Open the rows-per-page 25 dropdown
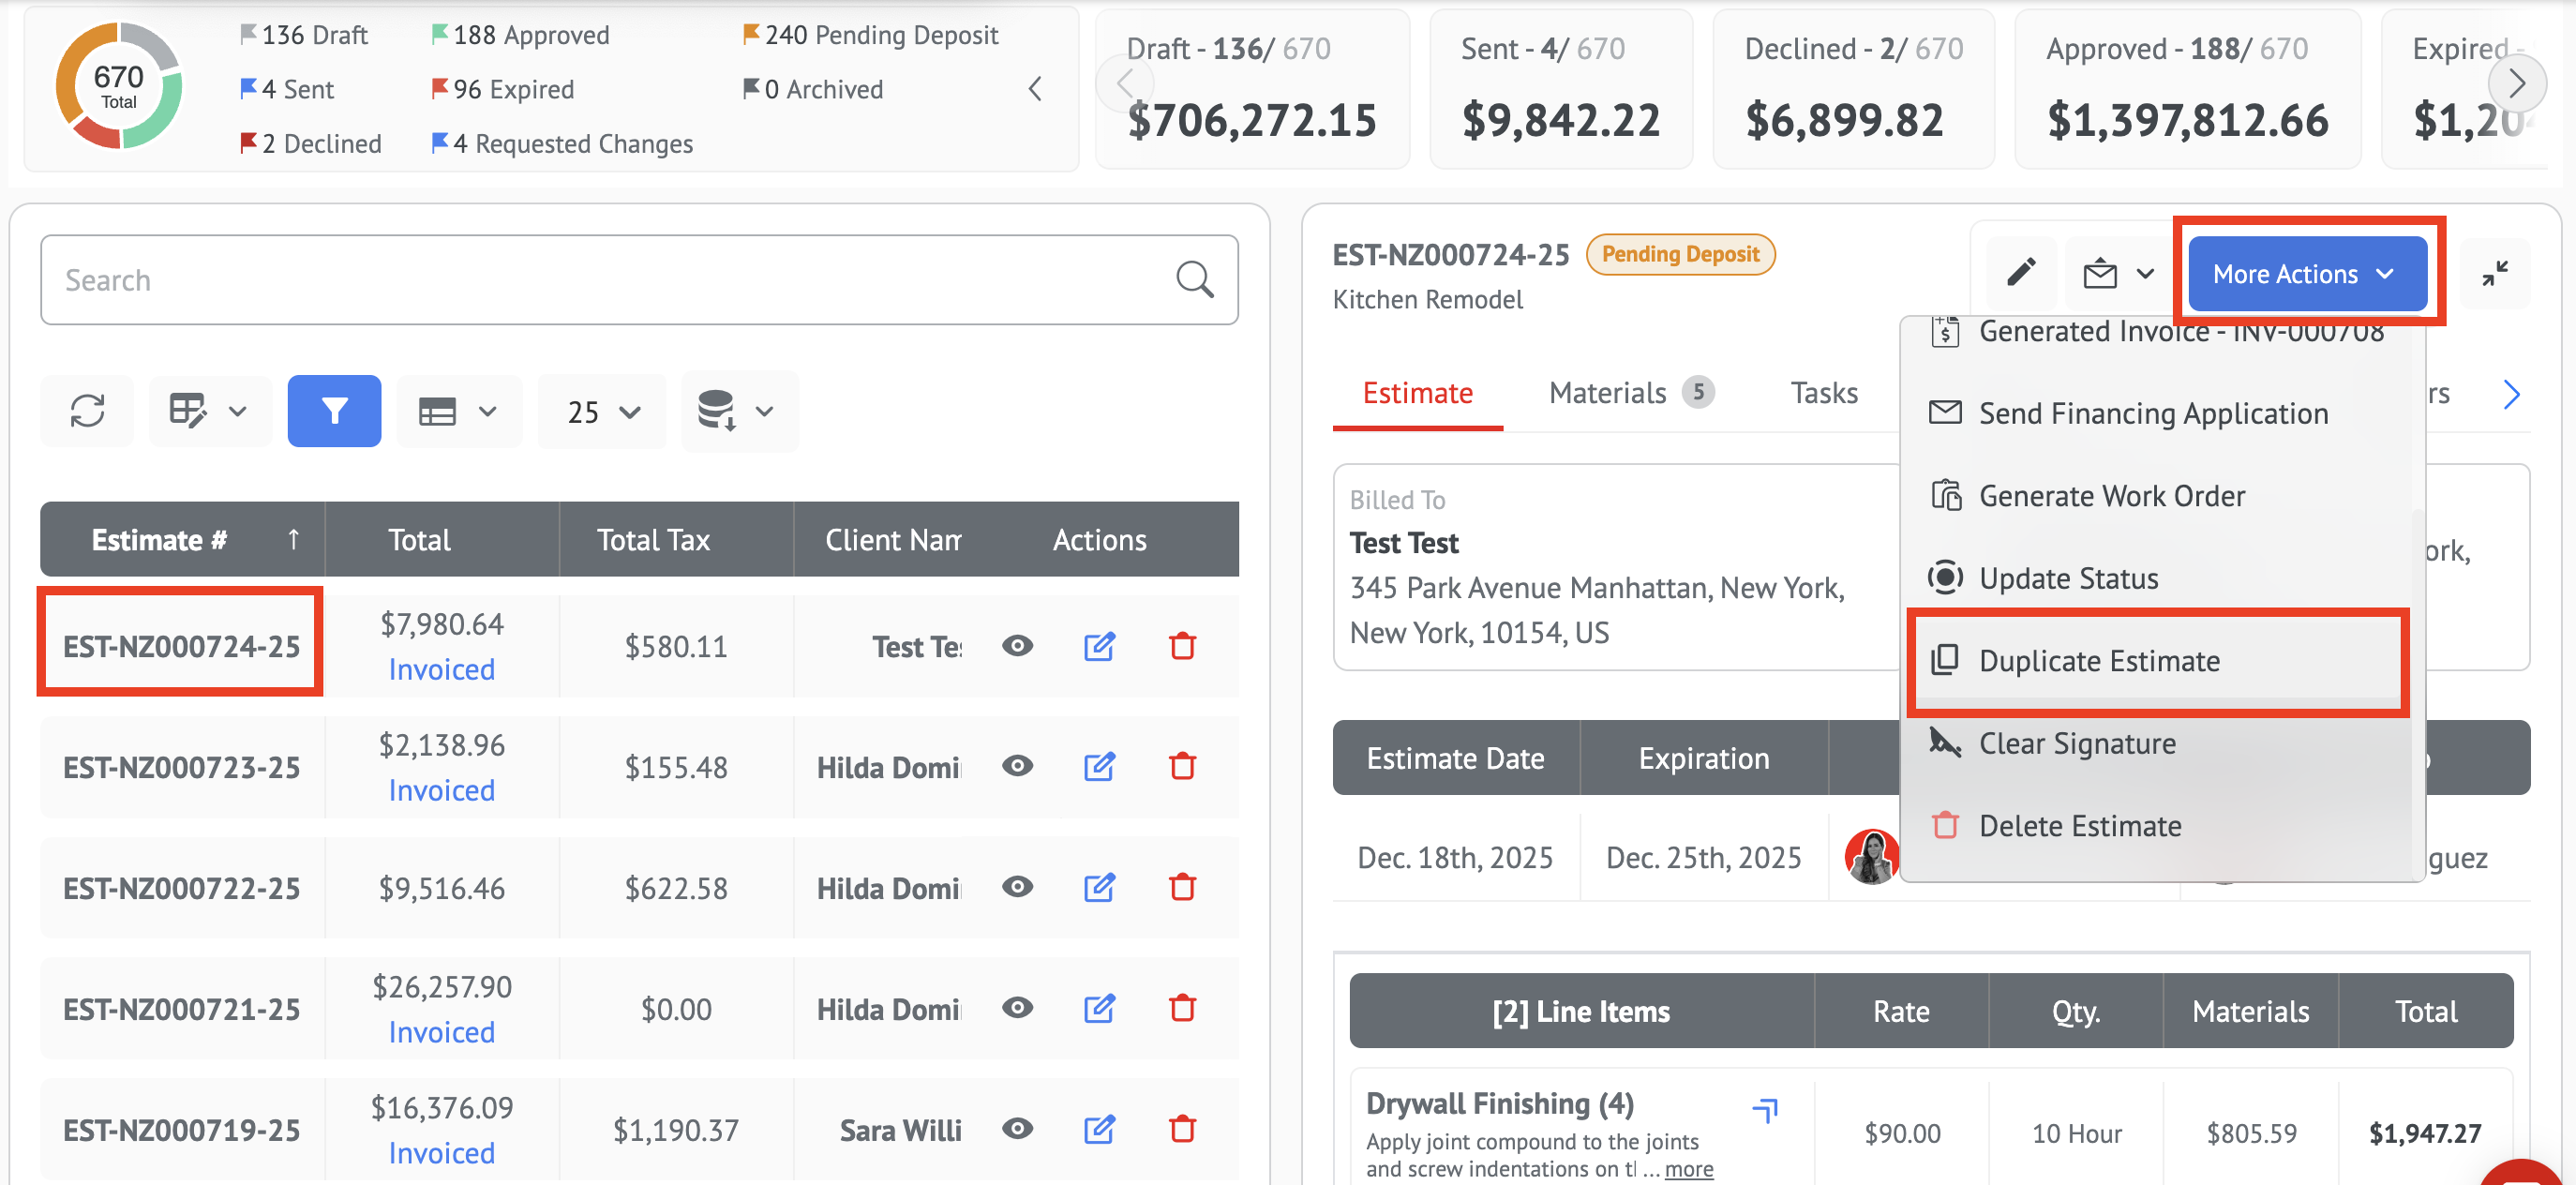2576x1185 pixels. (603, 412)
